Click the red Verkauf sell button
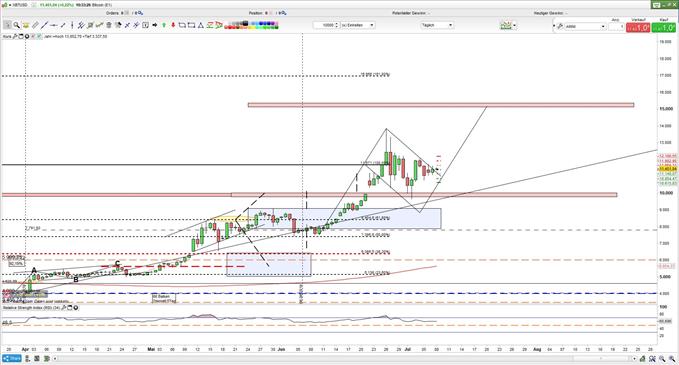679x365 pixels. [638, 27]
